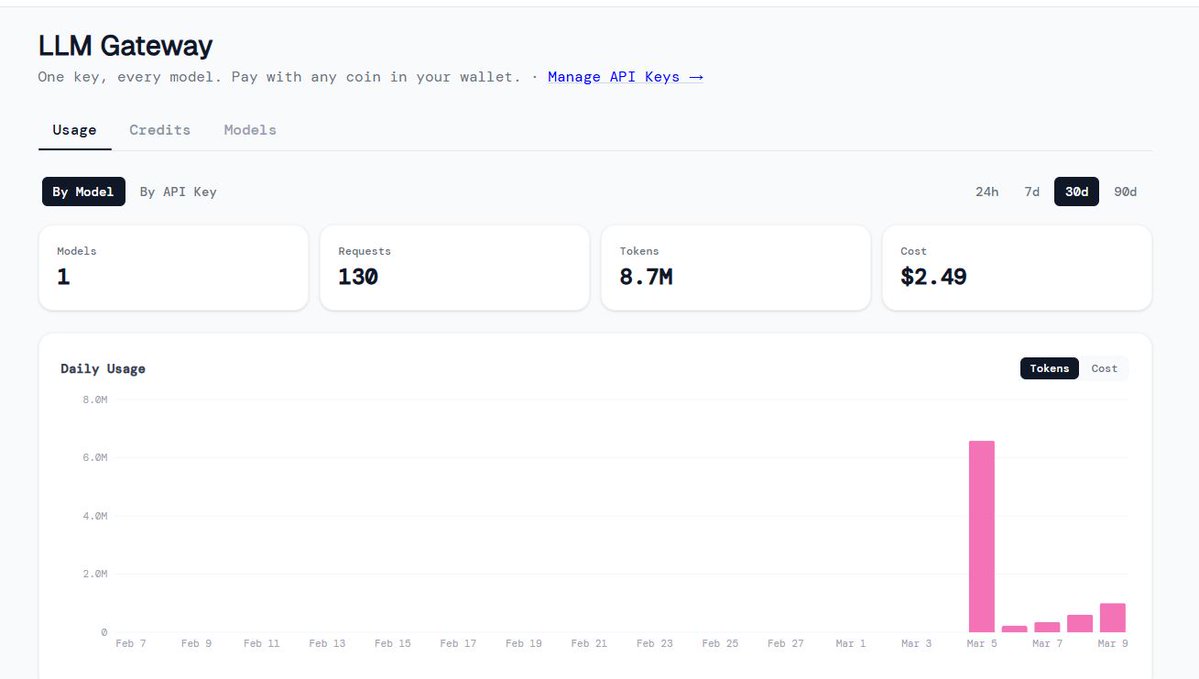Click the Tokens summary card showing 8.7M
Screen dimensions: 1199x679
pyautogui.click(x=735, y=267)
